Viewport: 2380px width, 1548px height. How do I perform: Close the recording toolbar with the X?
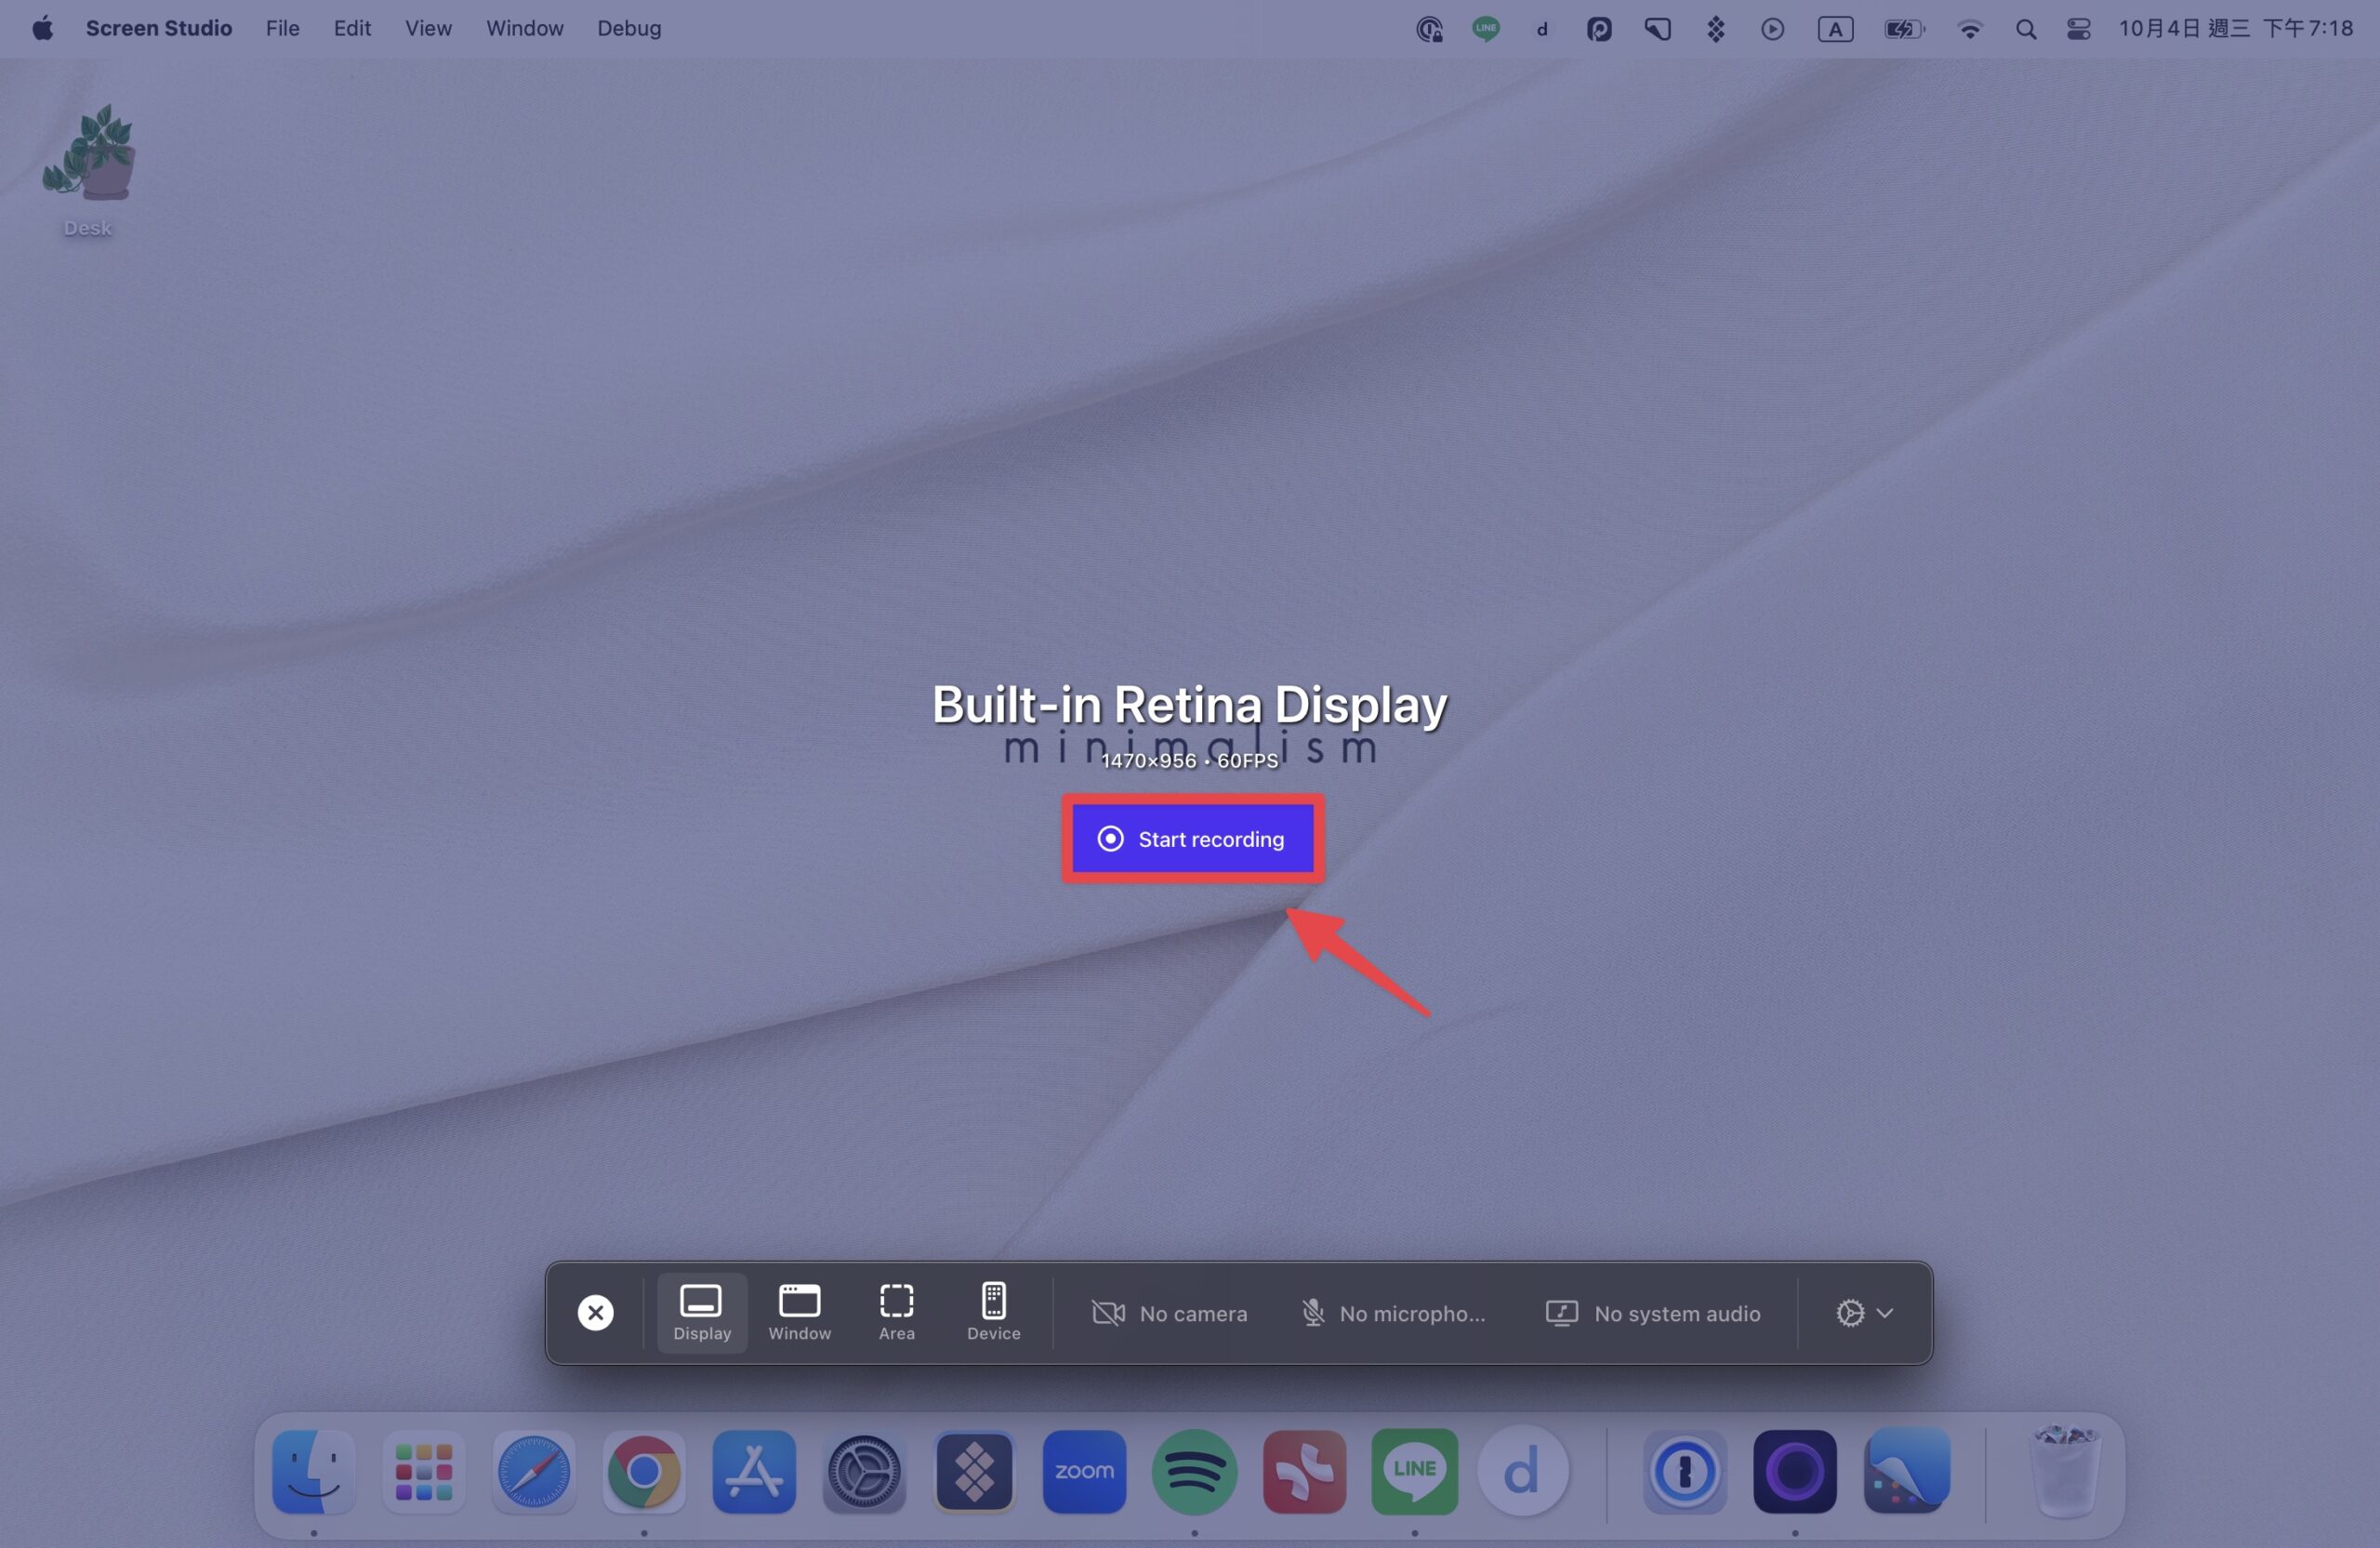click(595, 1312)
